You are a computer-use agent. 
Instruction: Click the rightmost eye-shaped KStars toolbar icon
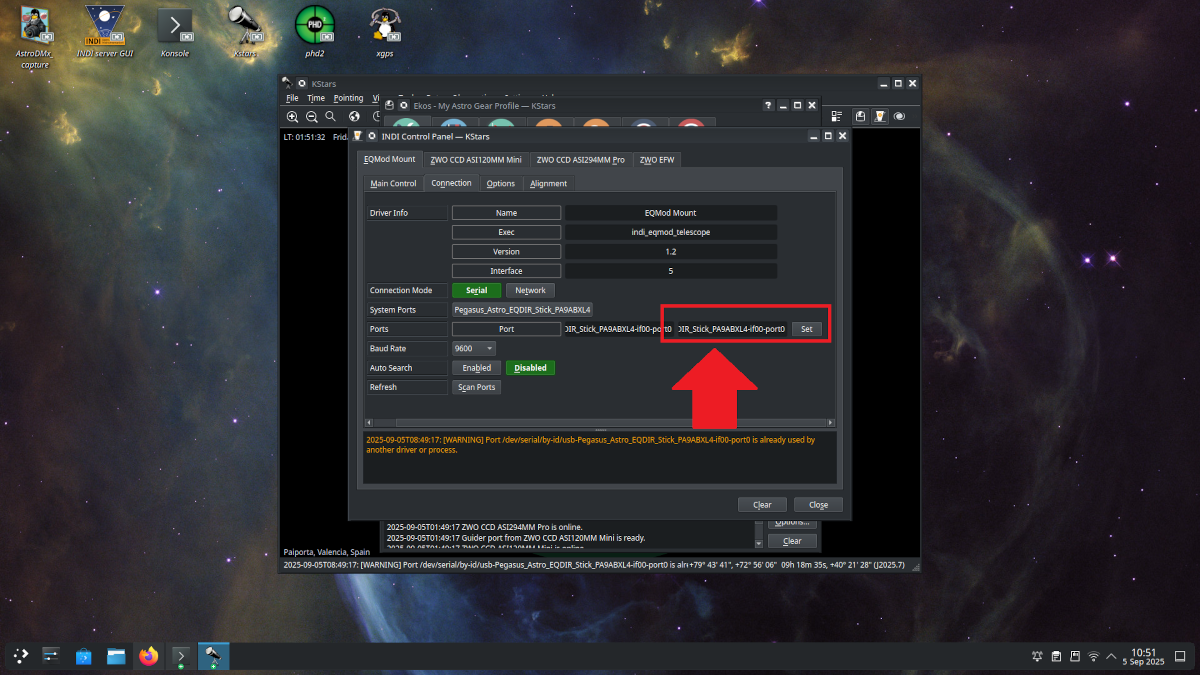click(900, 117)
